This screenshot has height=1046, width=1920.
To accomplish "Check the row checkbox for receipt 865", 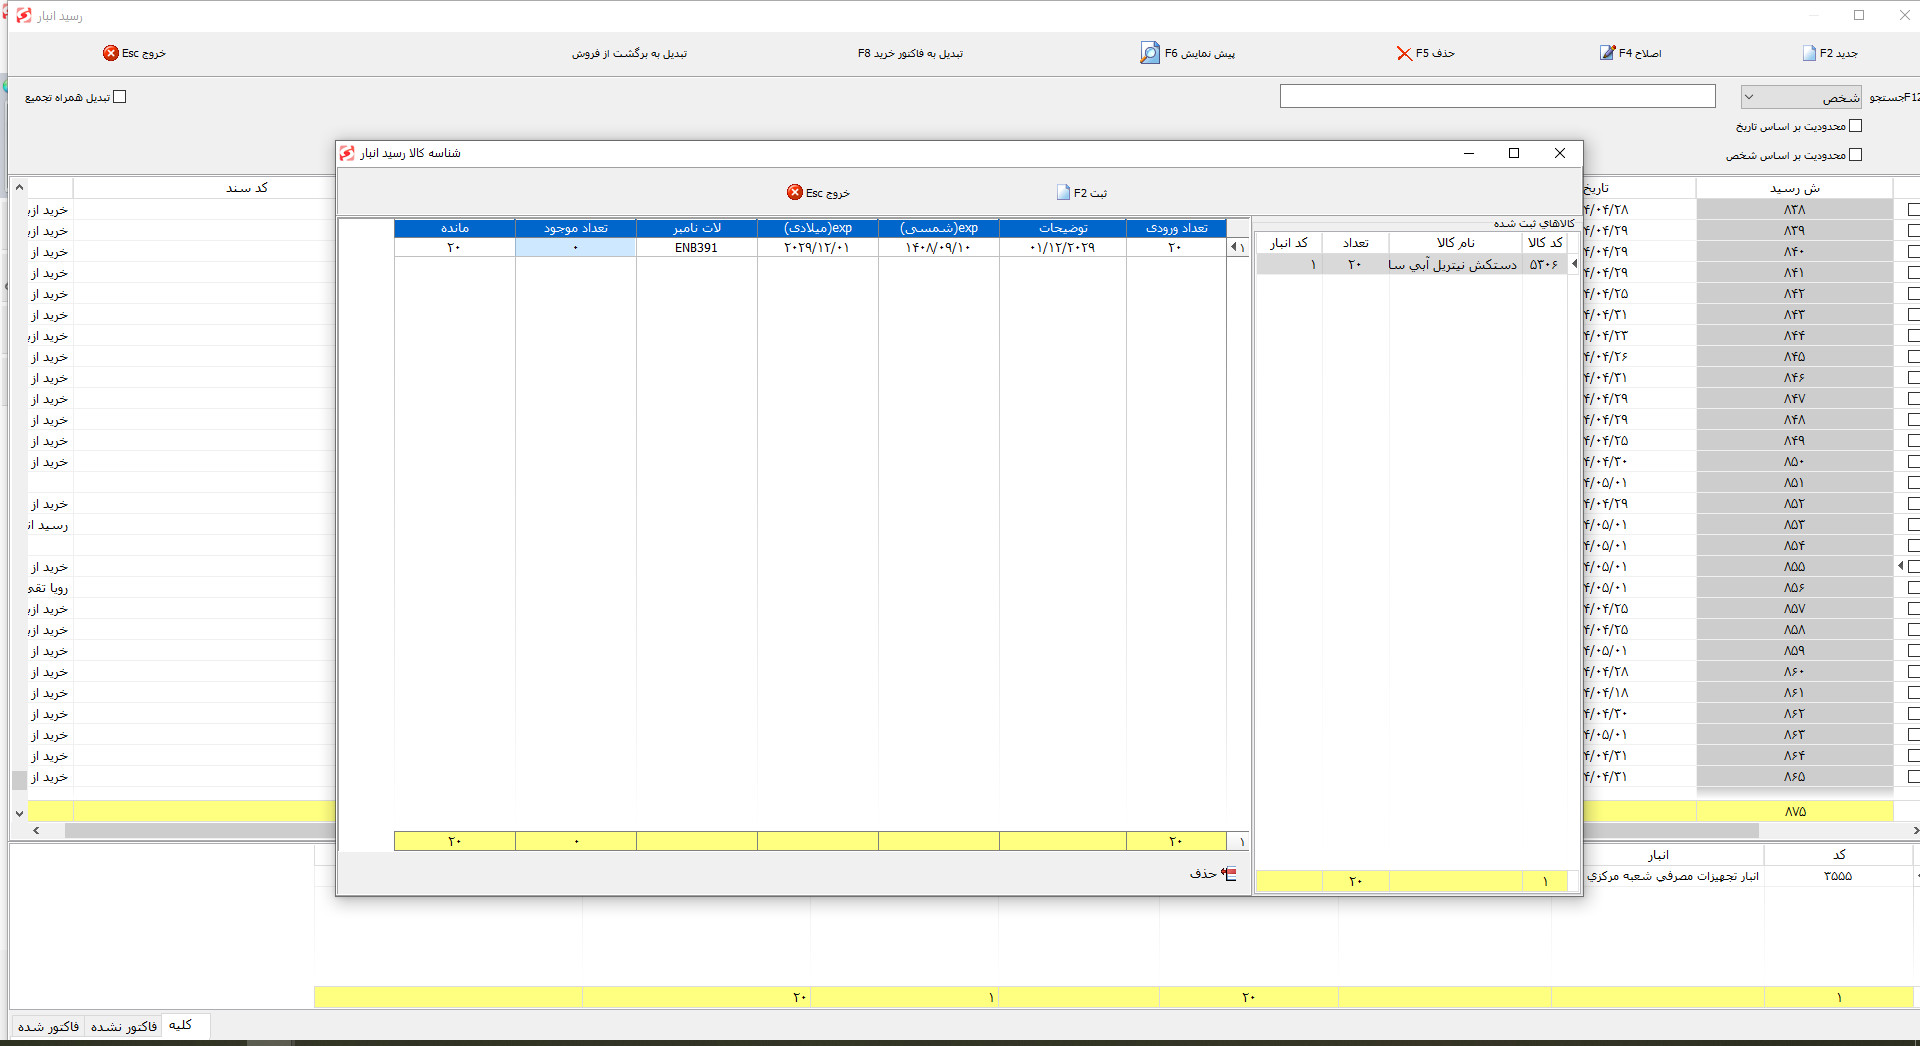I will pos(1913,777).
